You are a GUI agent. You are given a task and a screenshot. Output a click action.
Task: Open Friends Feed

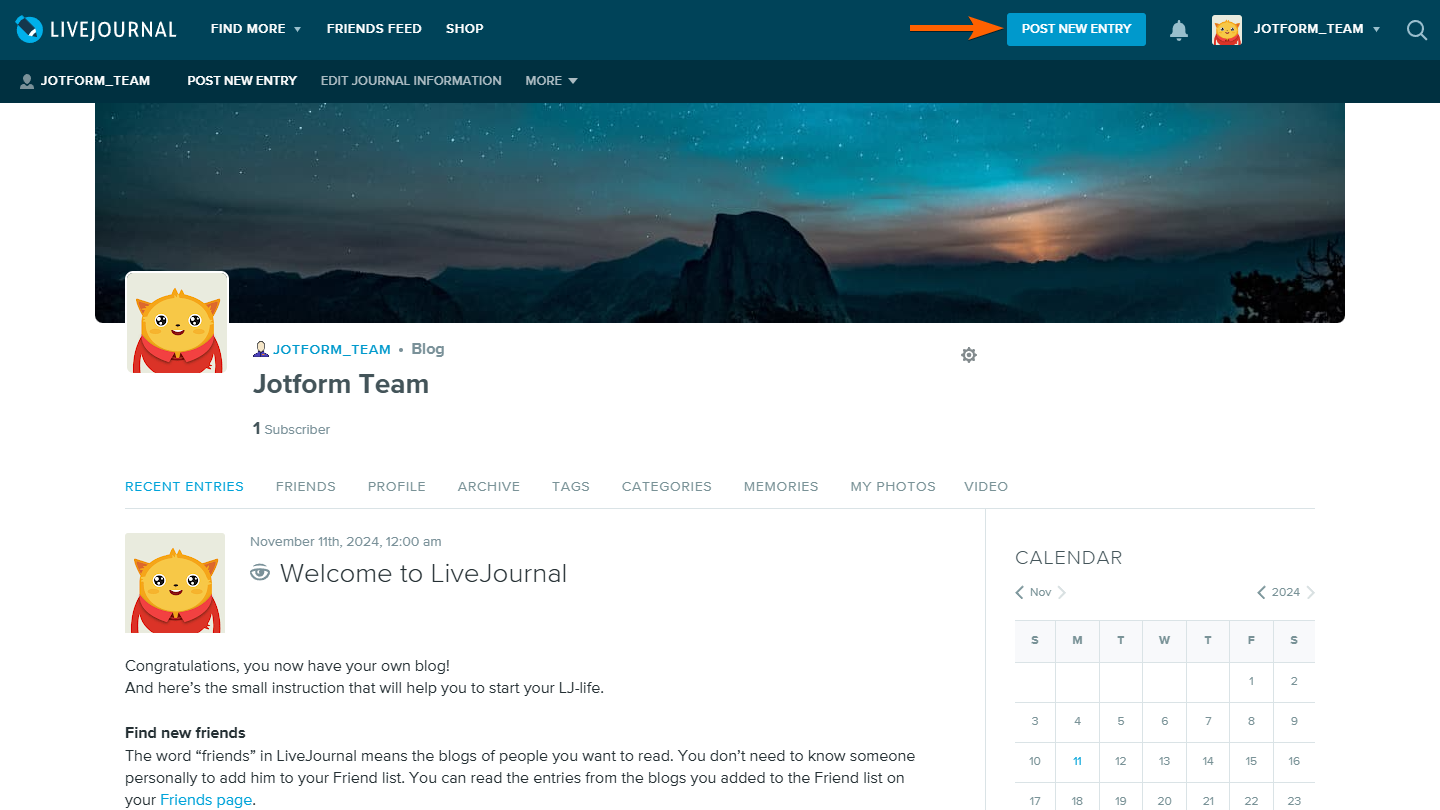(374, 29)
